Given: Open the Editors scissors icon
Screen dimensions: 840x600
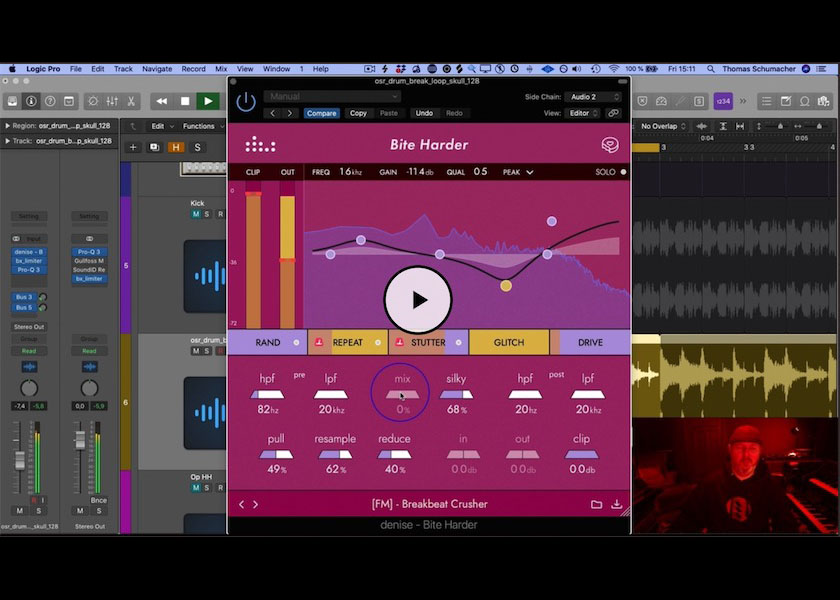Looking at the screenshot, I should 131,101.
